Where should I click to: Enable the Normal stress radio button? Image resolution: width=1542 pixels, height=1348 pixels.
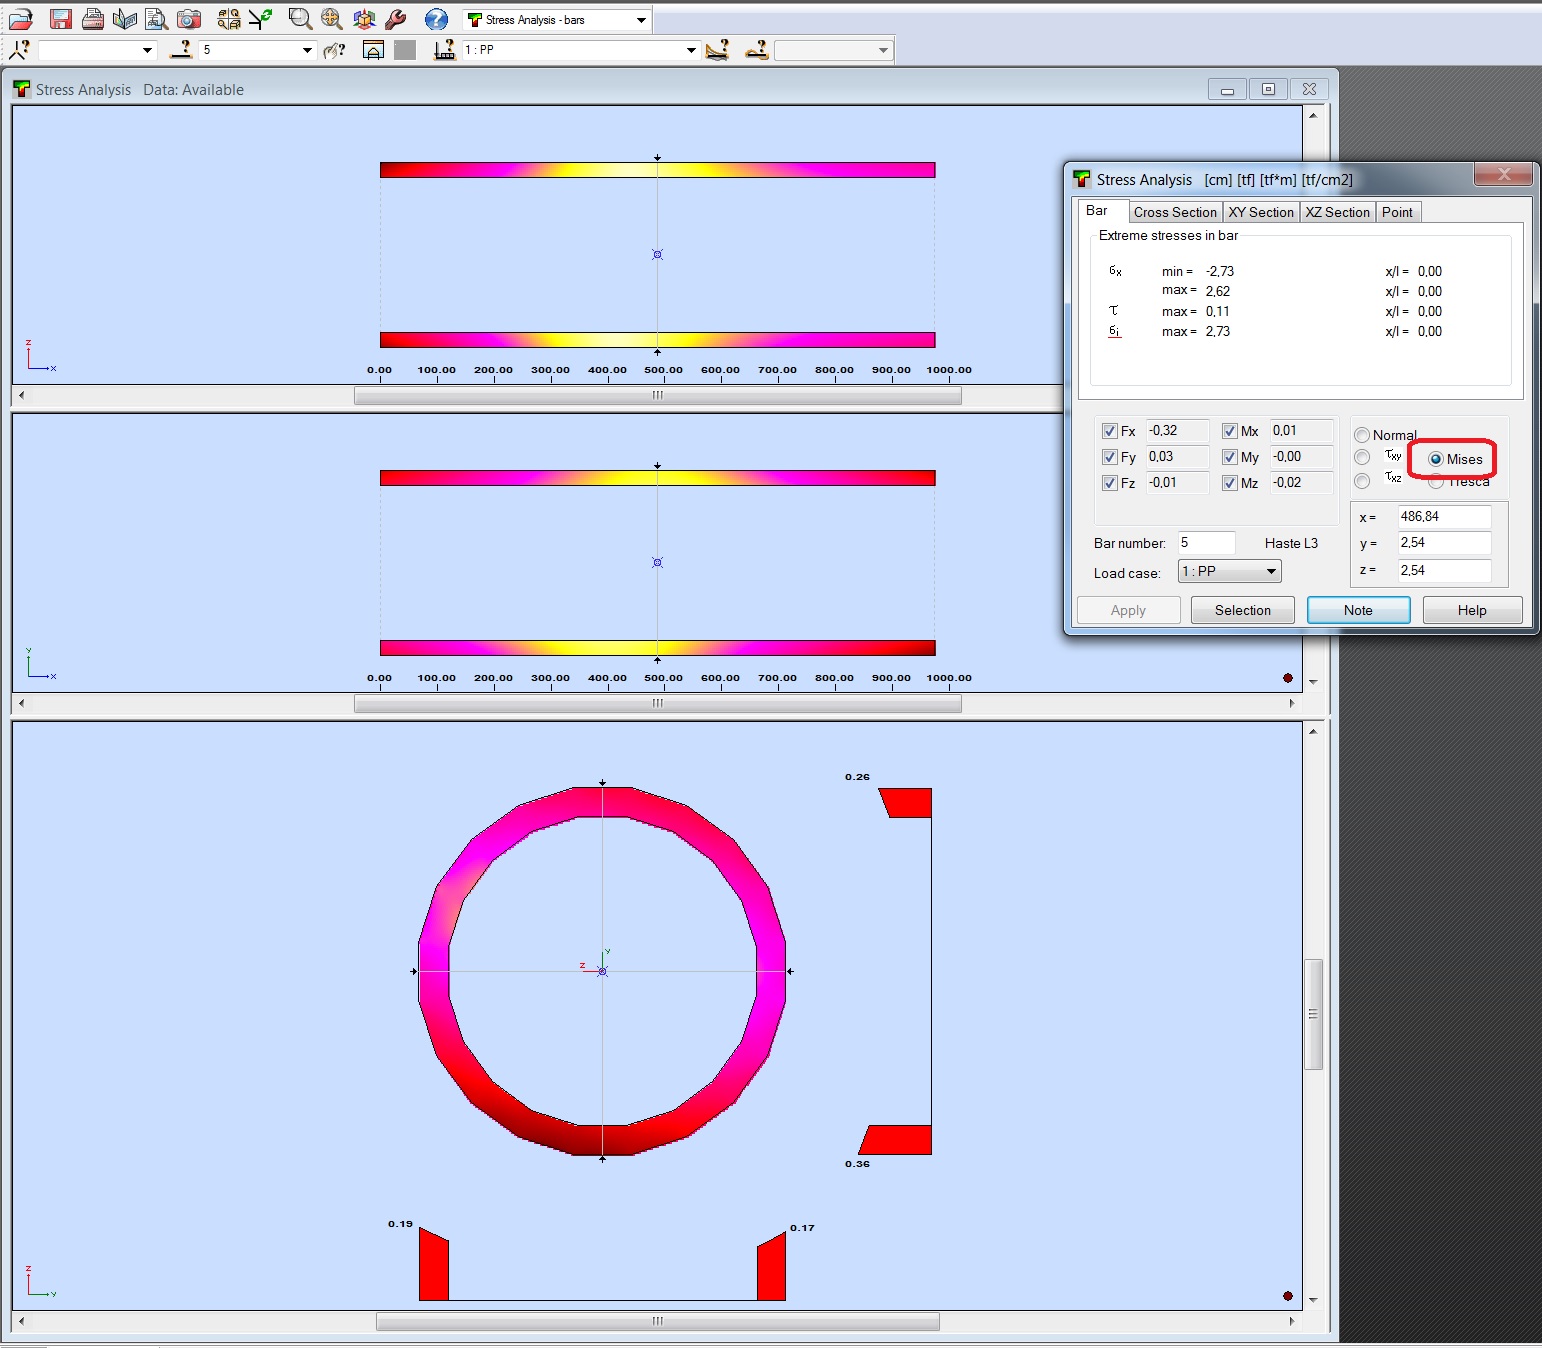point(1363,434)
